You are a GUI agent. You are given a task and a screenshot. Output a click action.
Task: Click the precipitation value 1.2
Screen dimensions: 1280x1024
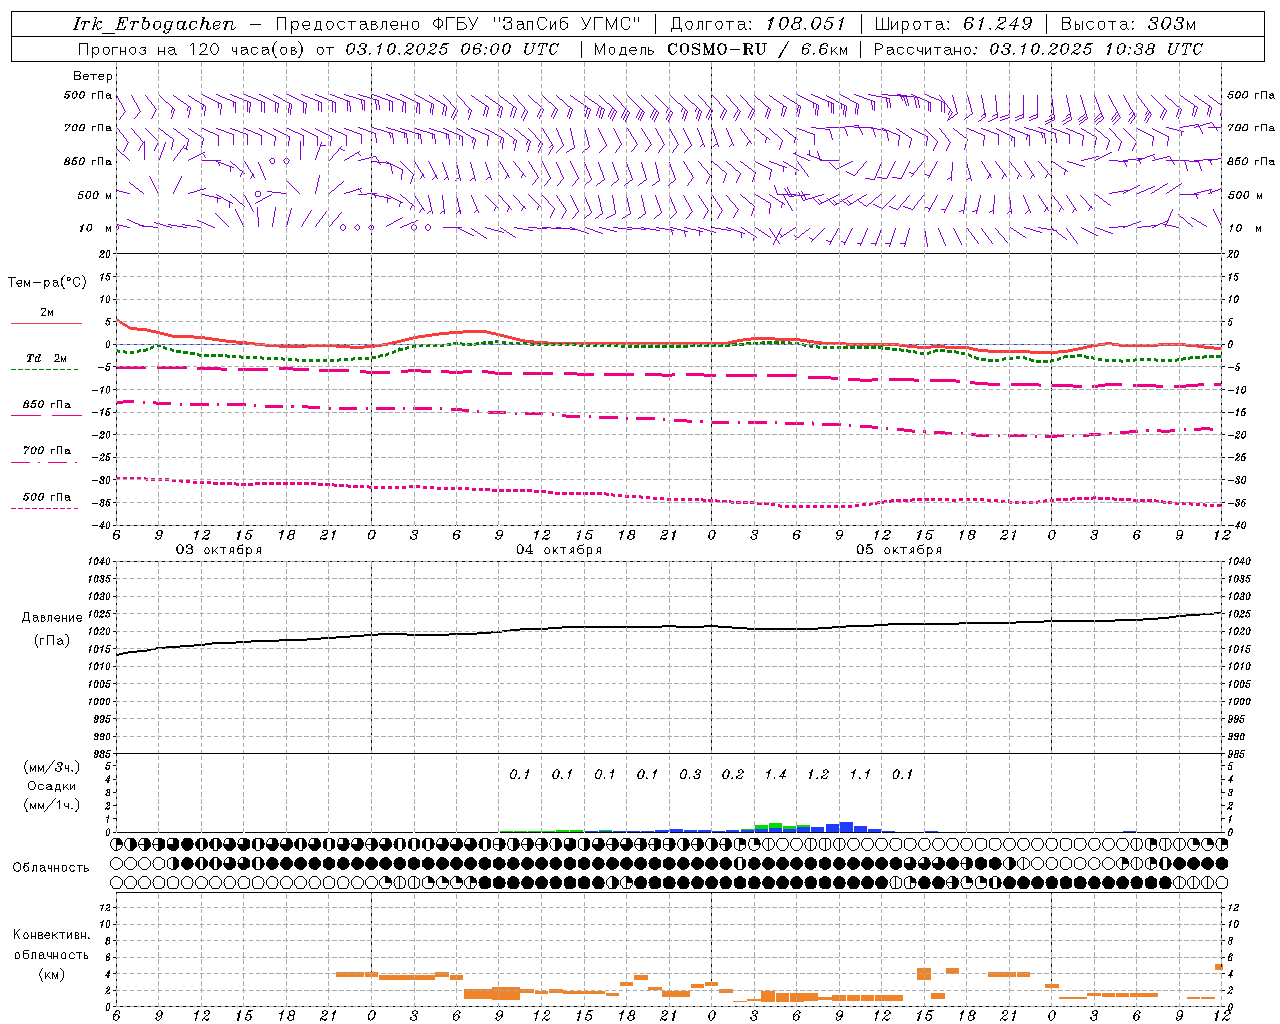click(x=818, y=775)
